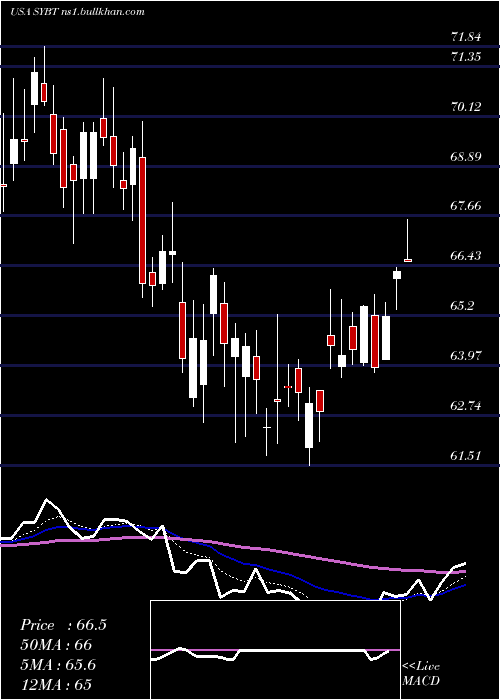
Task: Click the 63.97 price level label
Action: (467, 356)
